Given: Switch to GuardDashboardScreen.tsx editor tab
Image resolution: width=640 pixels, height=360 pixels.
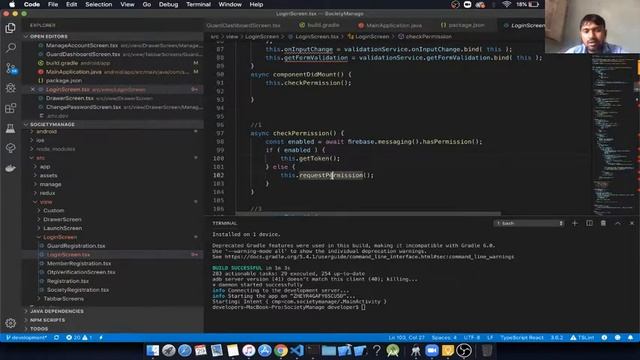Looking at the screenshot, I should coord(243,25).
